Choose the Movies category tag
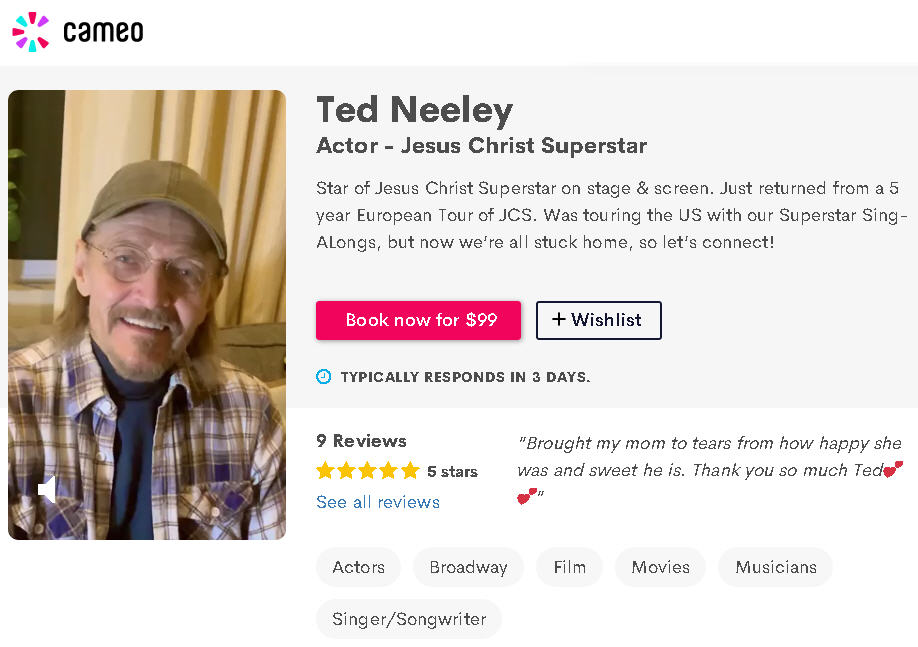The height and width of the screenshot is (647, 918). (660, 567)
